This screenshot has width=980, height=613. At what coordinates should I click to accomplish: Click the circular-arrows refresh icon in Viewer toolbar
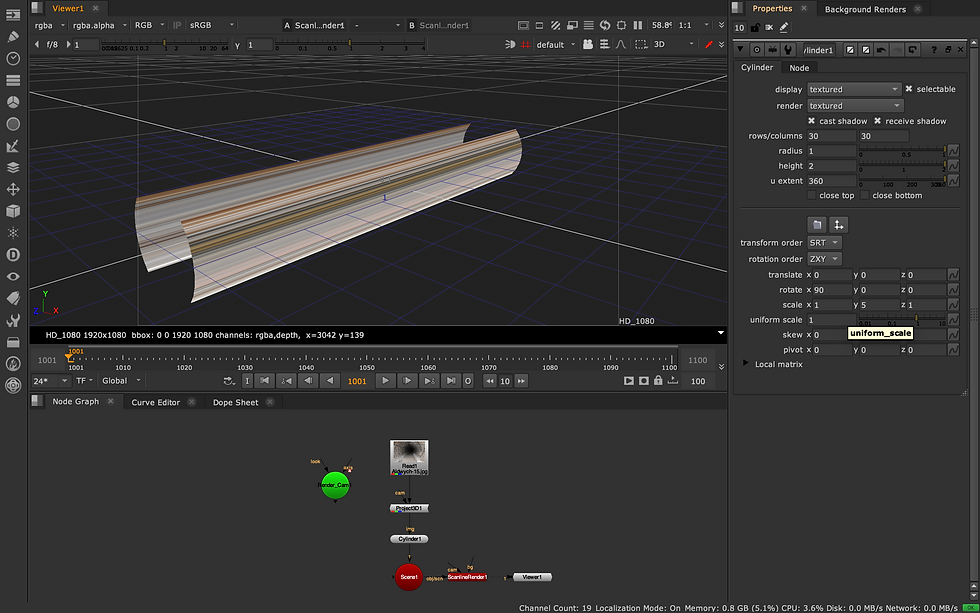click(x=604, y=26)
